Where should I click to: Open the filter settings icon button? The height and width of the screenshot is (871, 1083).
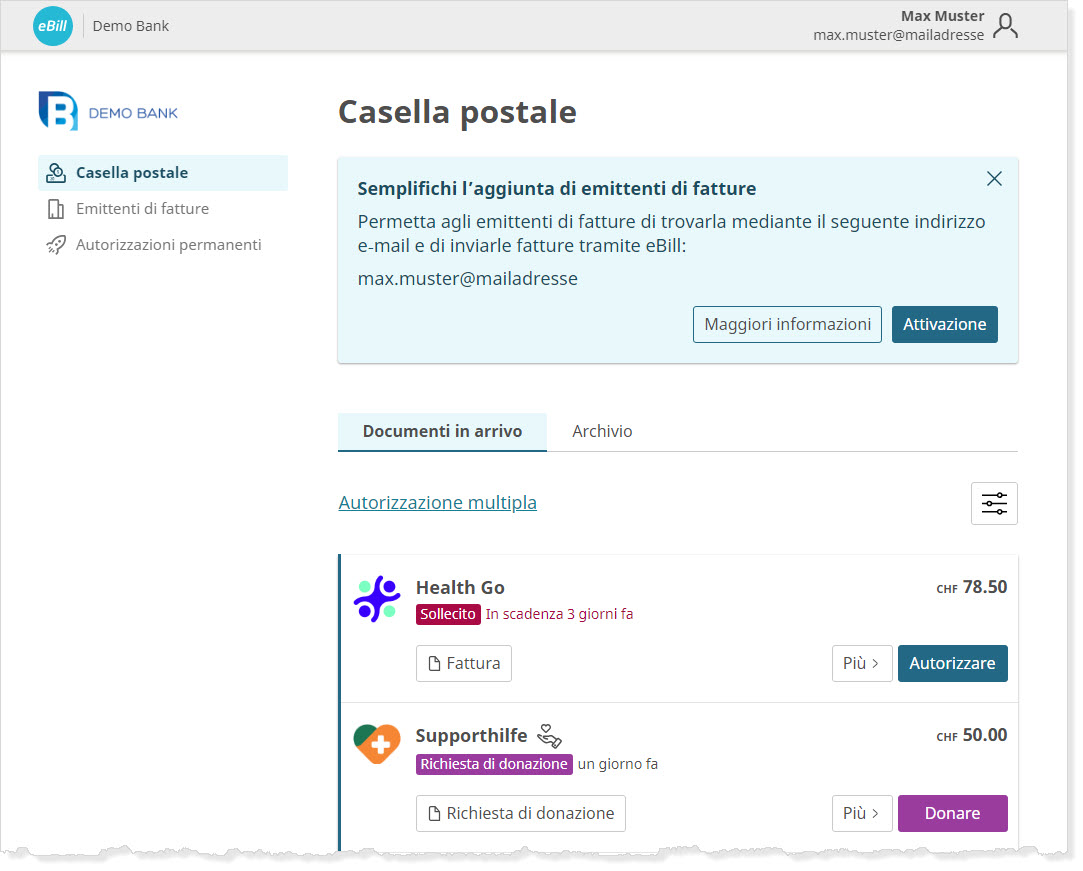993,503
